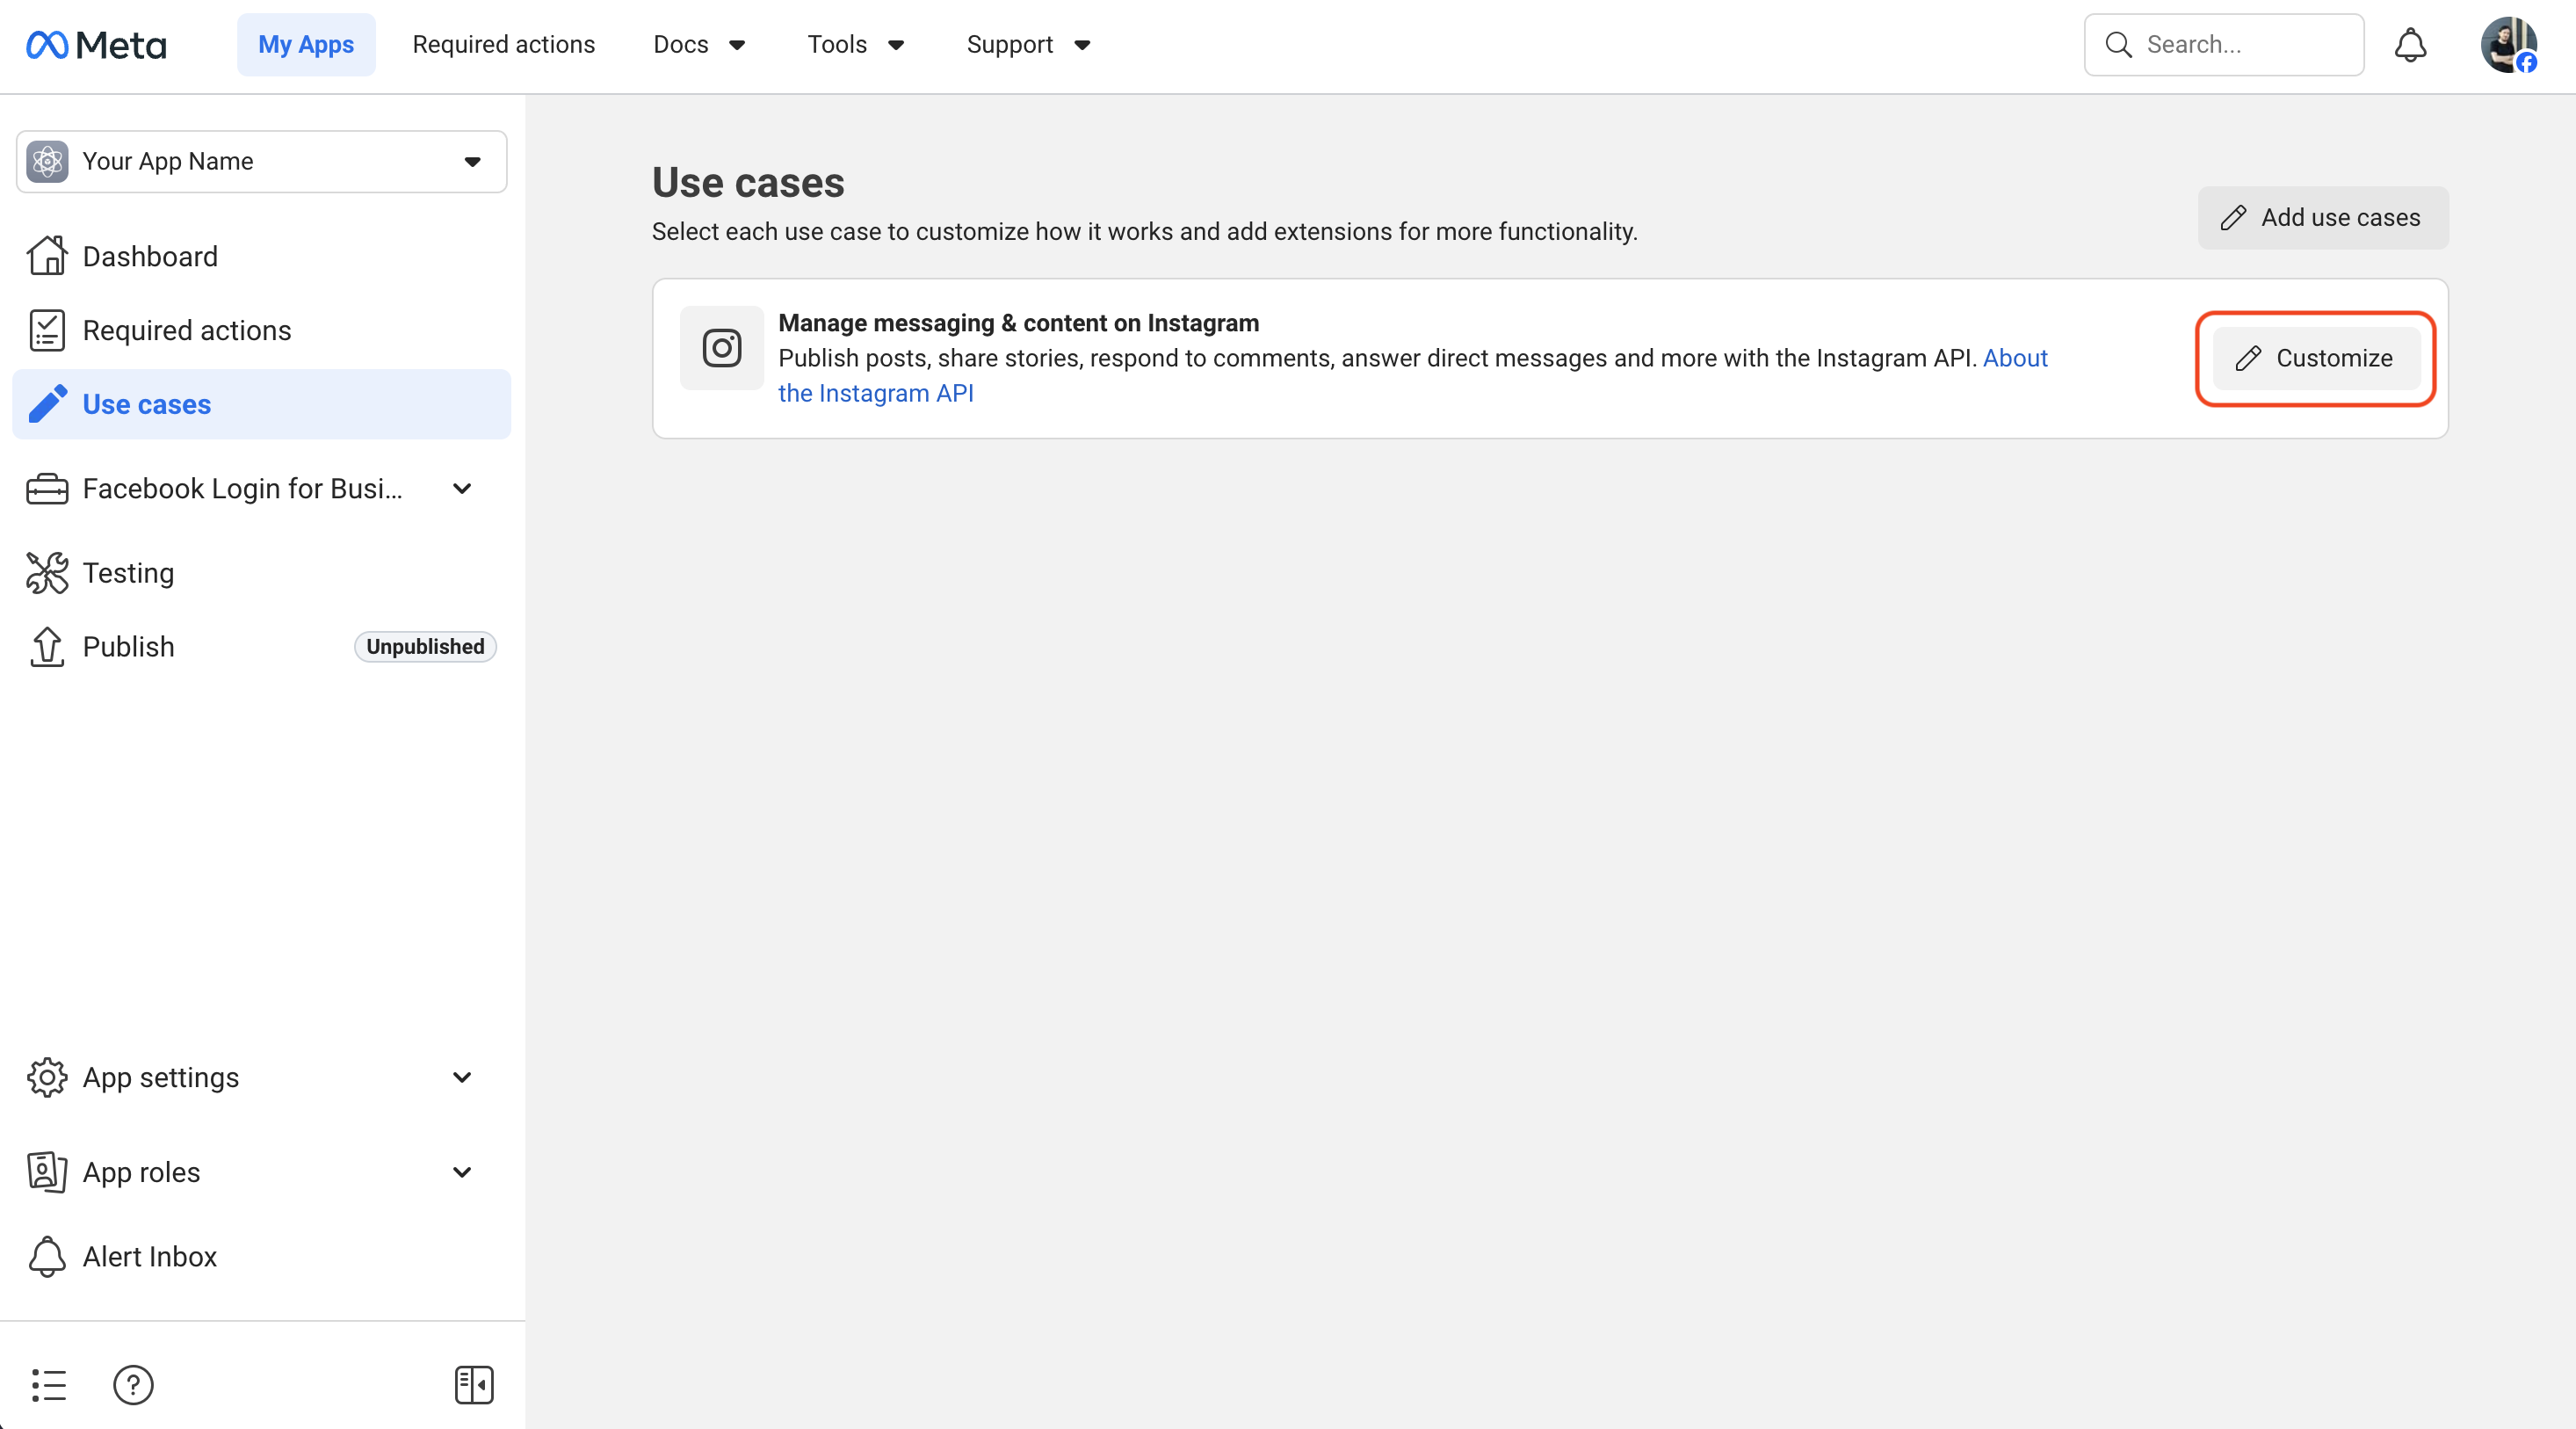This screenshot has height=1429, width=2576.
Task: Open the Docs dropdown menu
Action: pos(699,45)
